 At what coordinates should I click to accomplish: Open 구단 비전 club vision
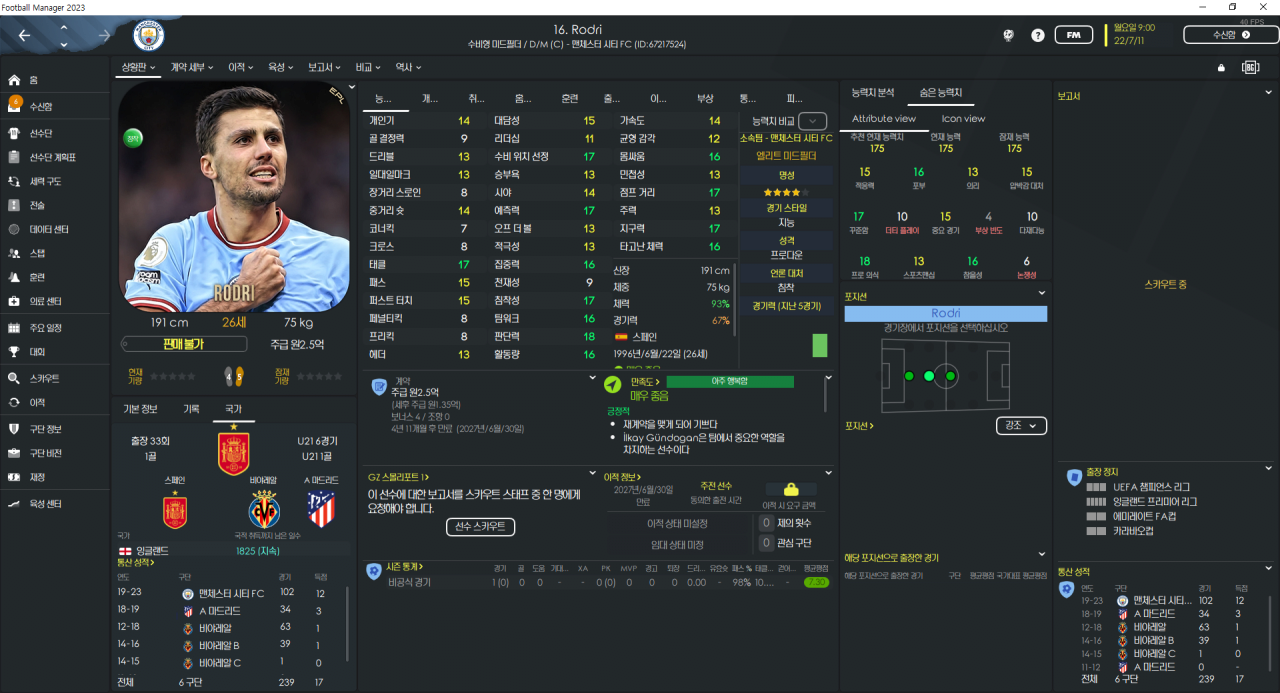(45, 453)
